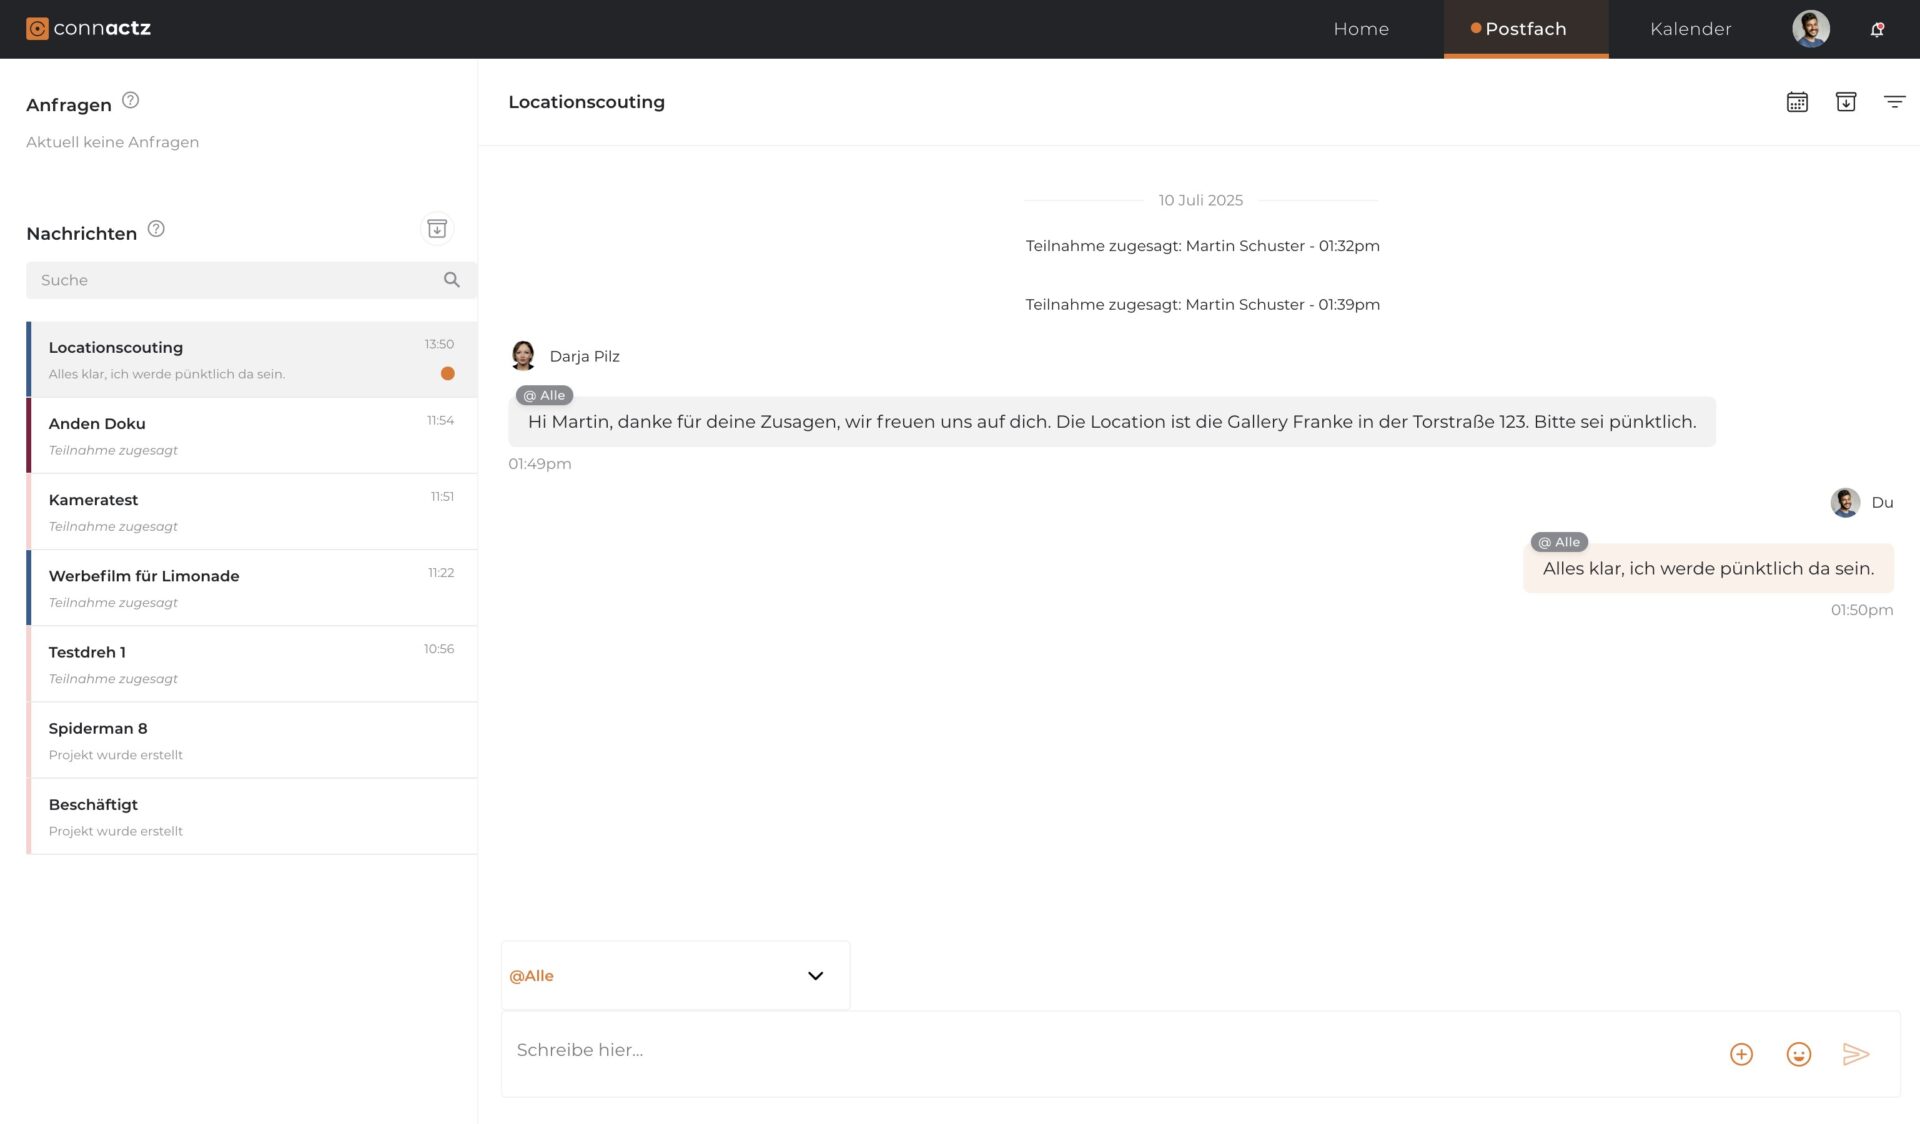The height and width of the screenshot is (1124, 1920).
Task: Open the filter icon in chat header
Action: point(1894,102)
